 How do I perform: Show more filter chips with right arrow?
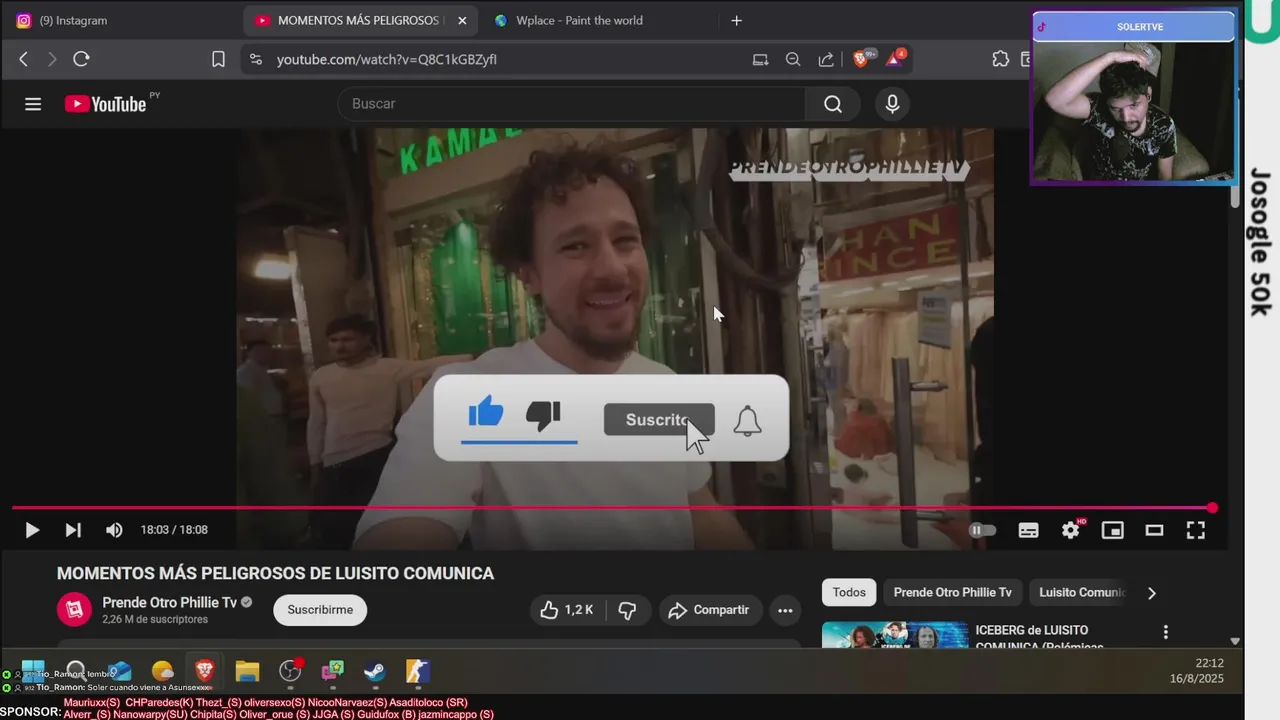tap(1151, 592)
